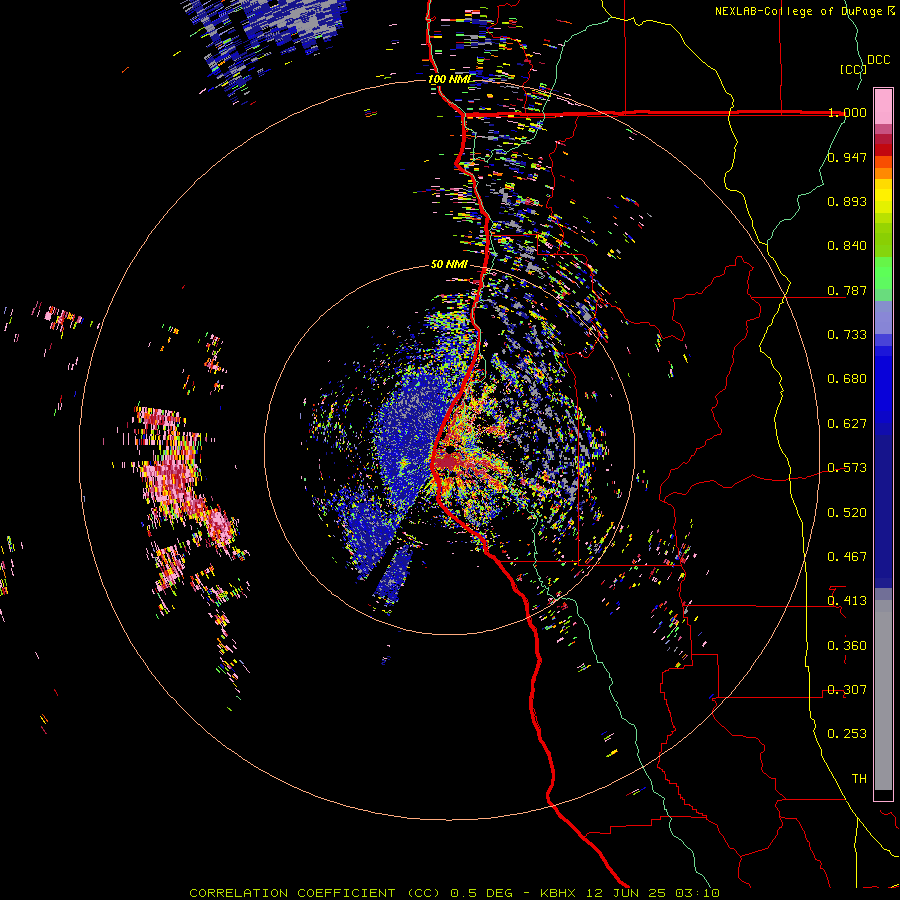Select the 0.360 legend value

click(x=847, y=646)
